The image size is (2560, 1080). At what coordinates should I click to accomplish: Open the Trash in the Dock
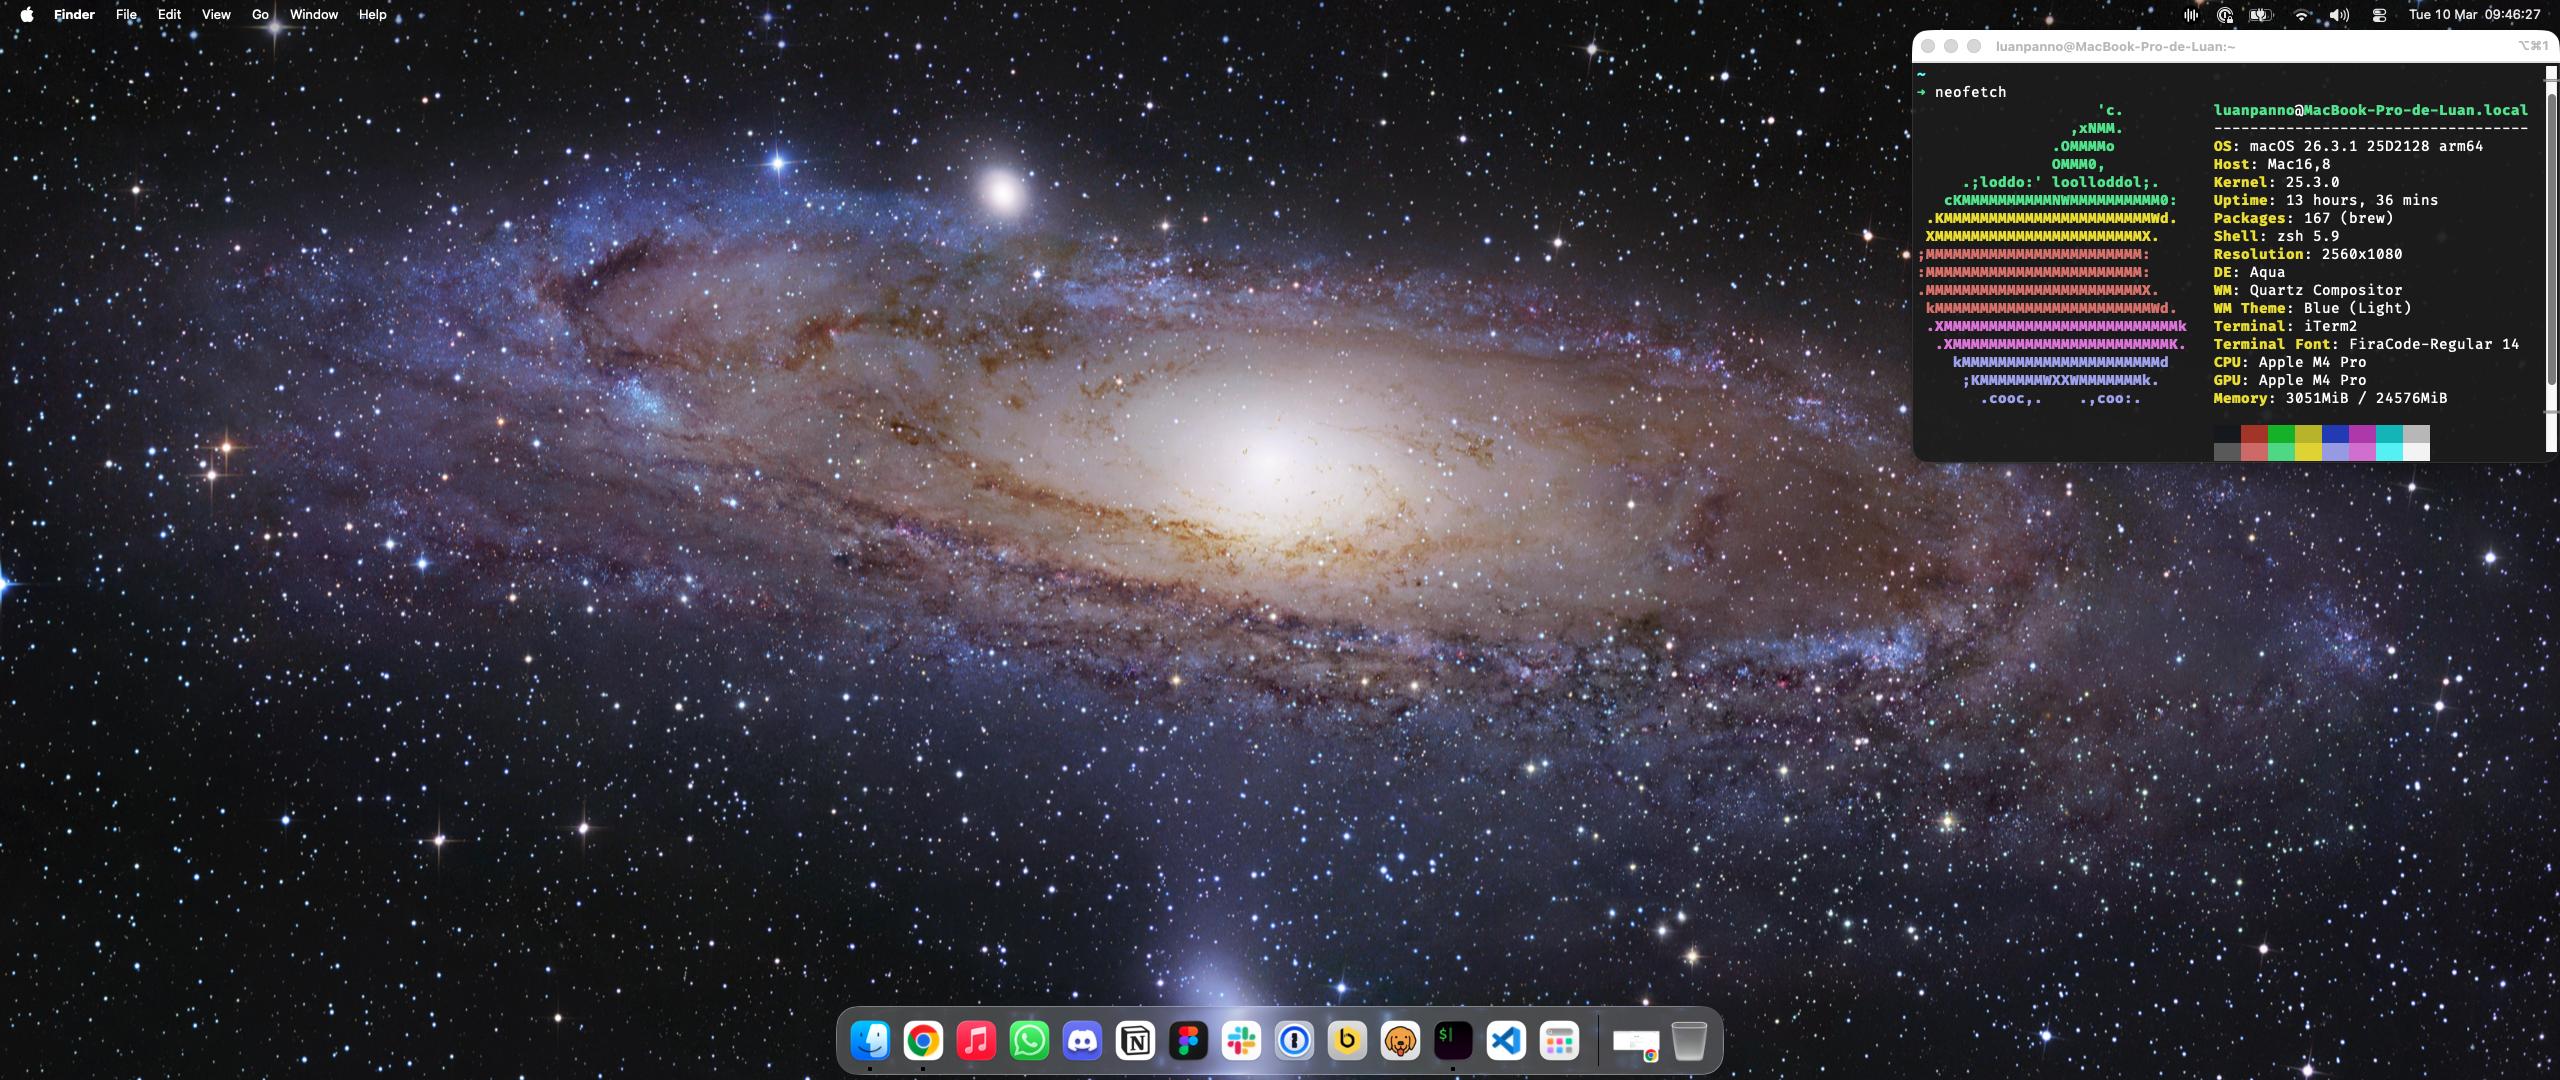1689,1041
